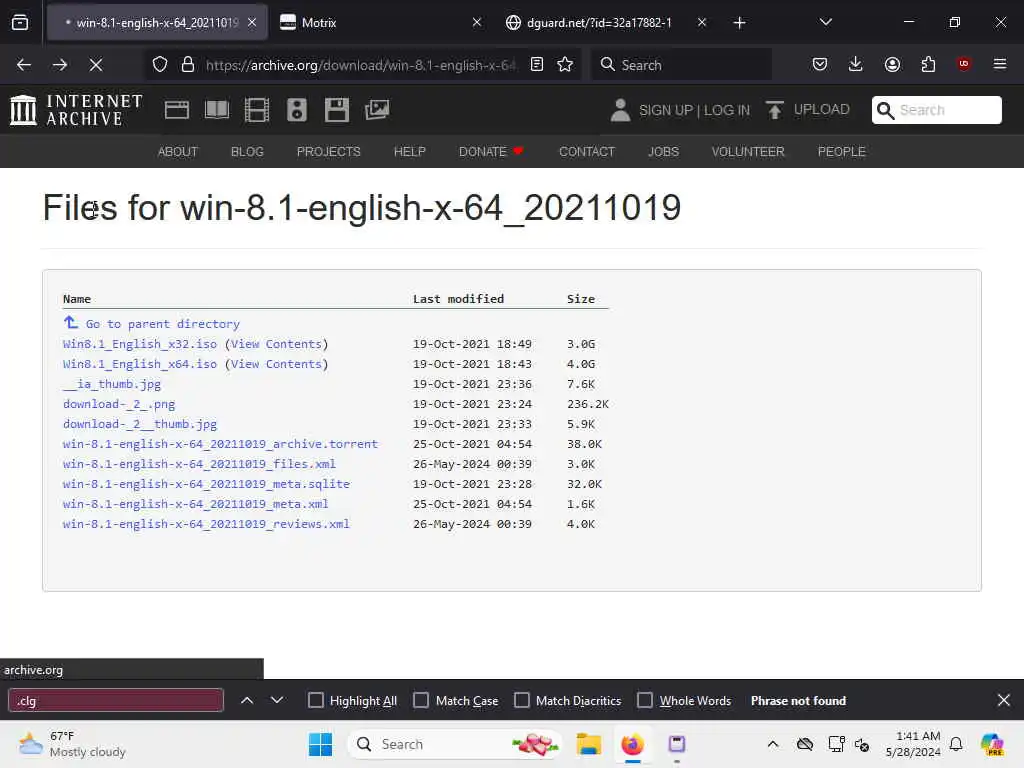Click the find bar text field
This screenshot has width=1024, height=768.
coord(116,700)
